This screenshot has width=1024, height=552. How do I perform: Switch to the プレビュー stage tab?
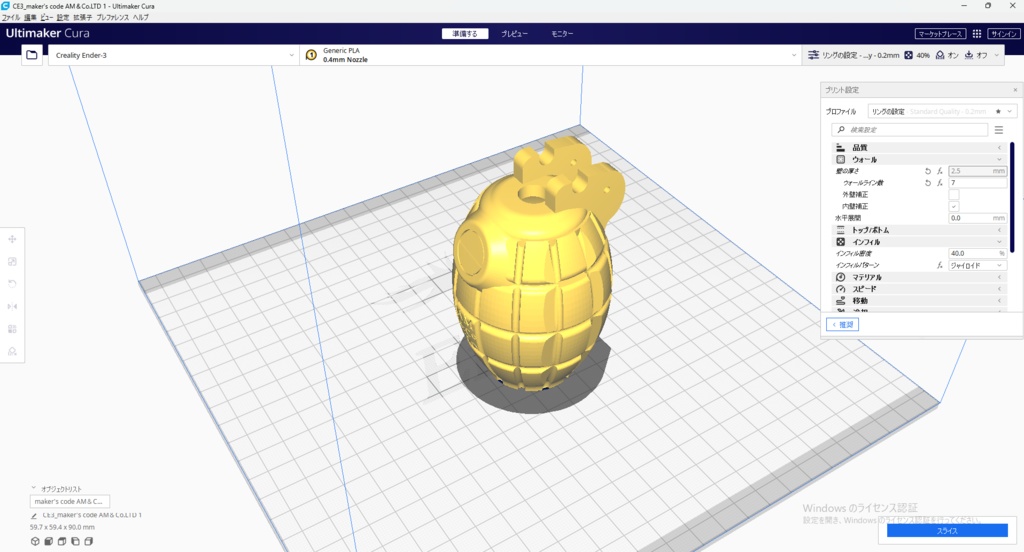tap(515, 33)
